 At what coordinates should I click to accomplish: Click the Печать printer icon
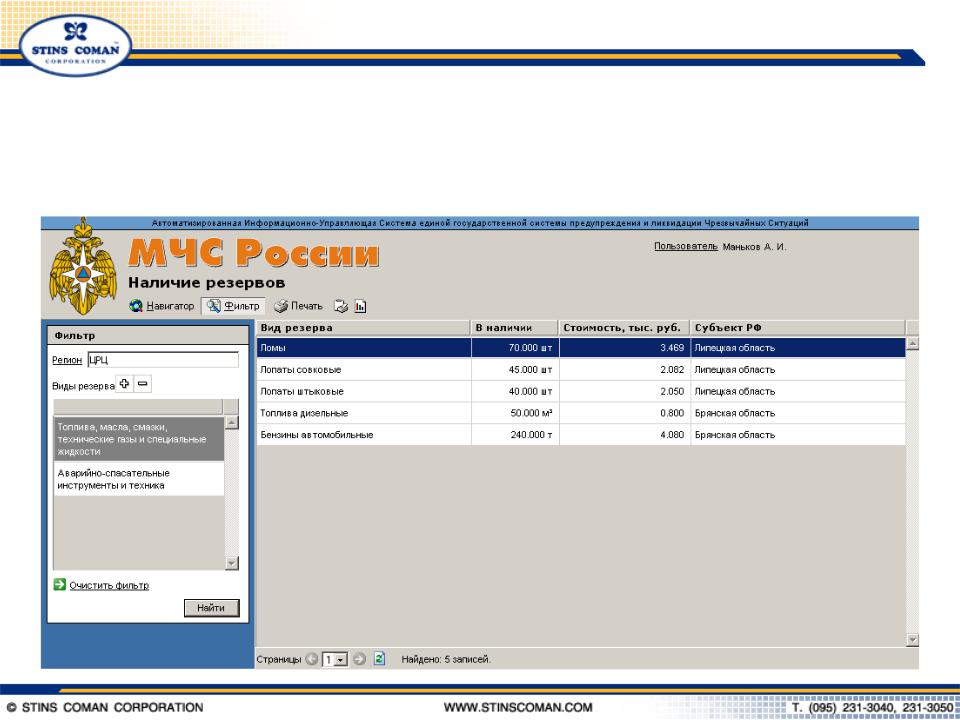click(281, 306)
